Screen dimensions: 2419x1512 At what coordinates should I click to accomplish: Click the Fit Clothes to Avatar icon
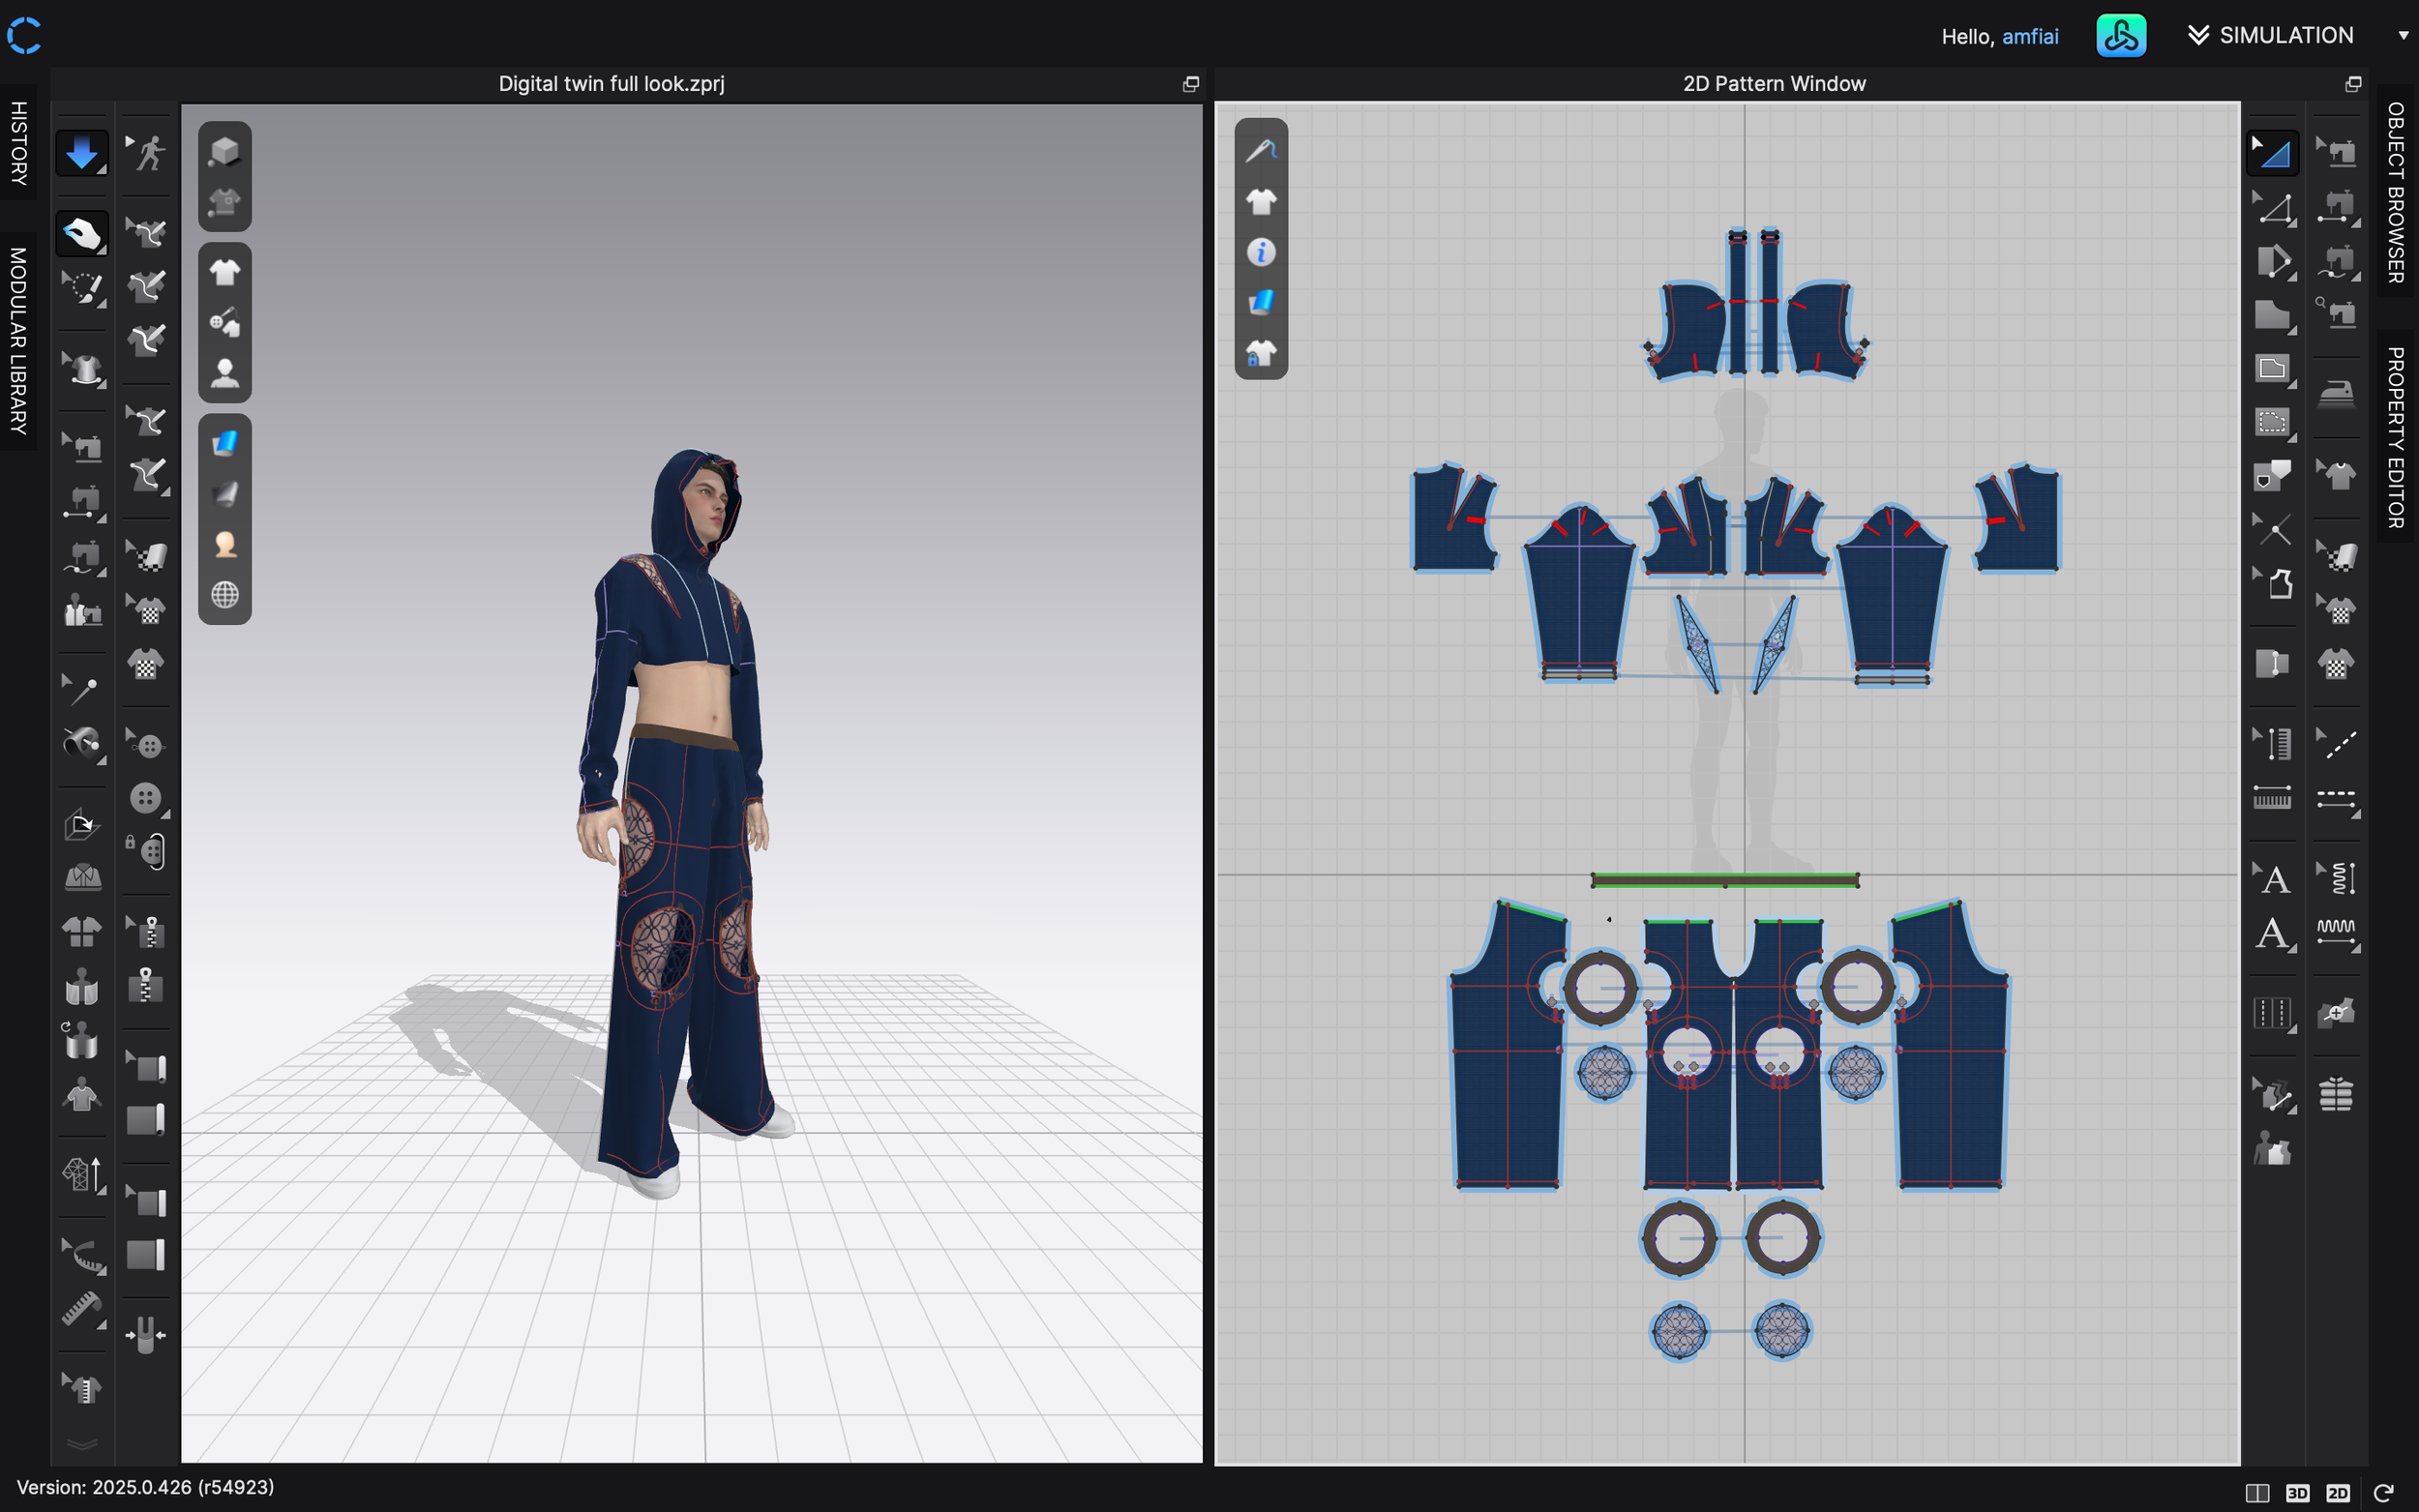pos(81,1097)
